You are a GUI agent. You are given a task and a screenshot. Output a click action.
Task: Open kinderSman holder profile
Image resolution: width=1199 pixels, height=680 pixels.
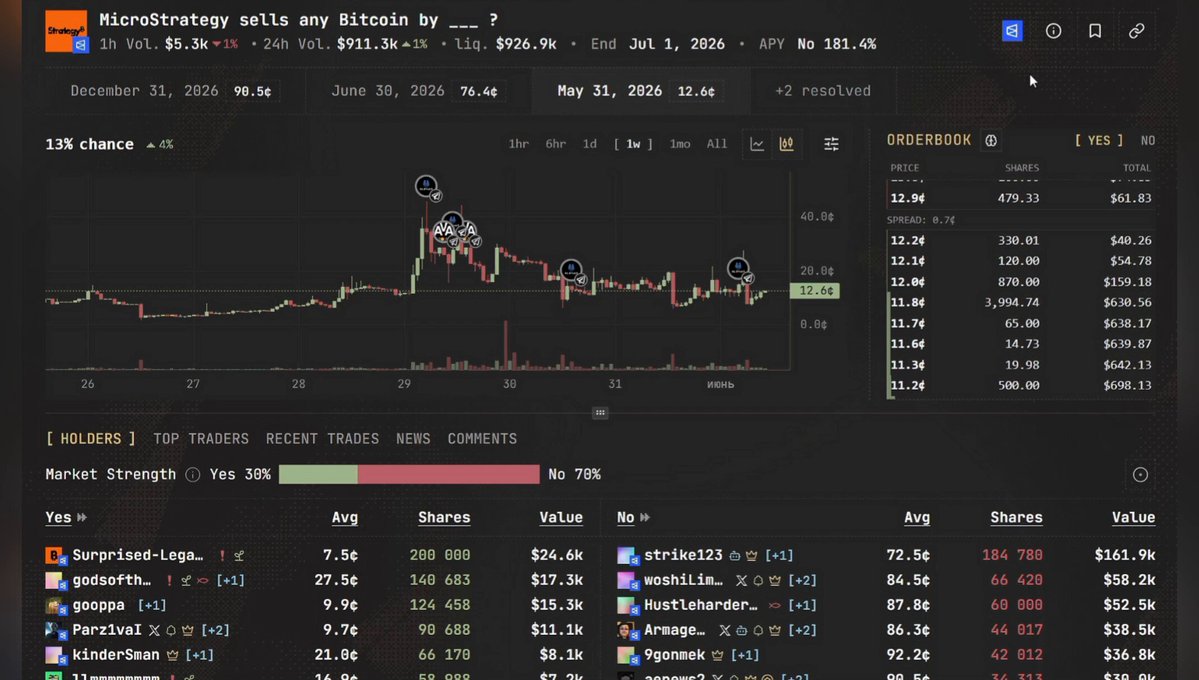115,656
